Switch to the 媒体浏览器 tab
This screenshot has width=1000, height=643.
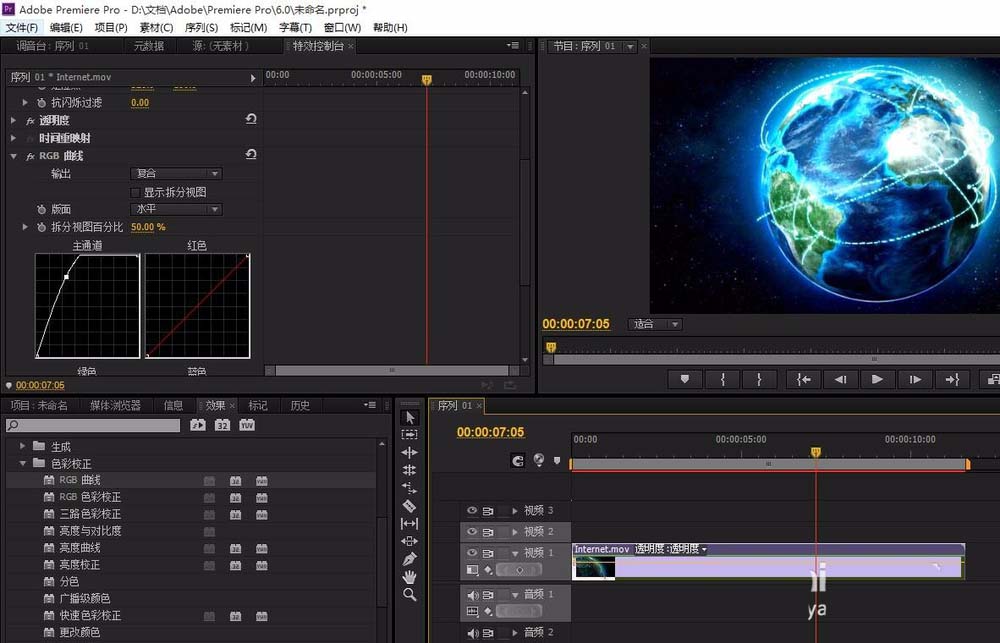pos(115,405)
